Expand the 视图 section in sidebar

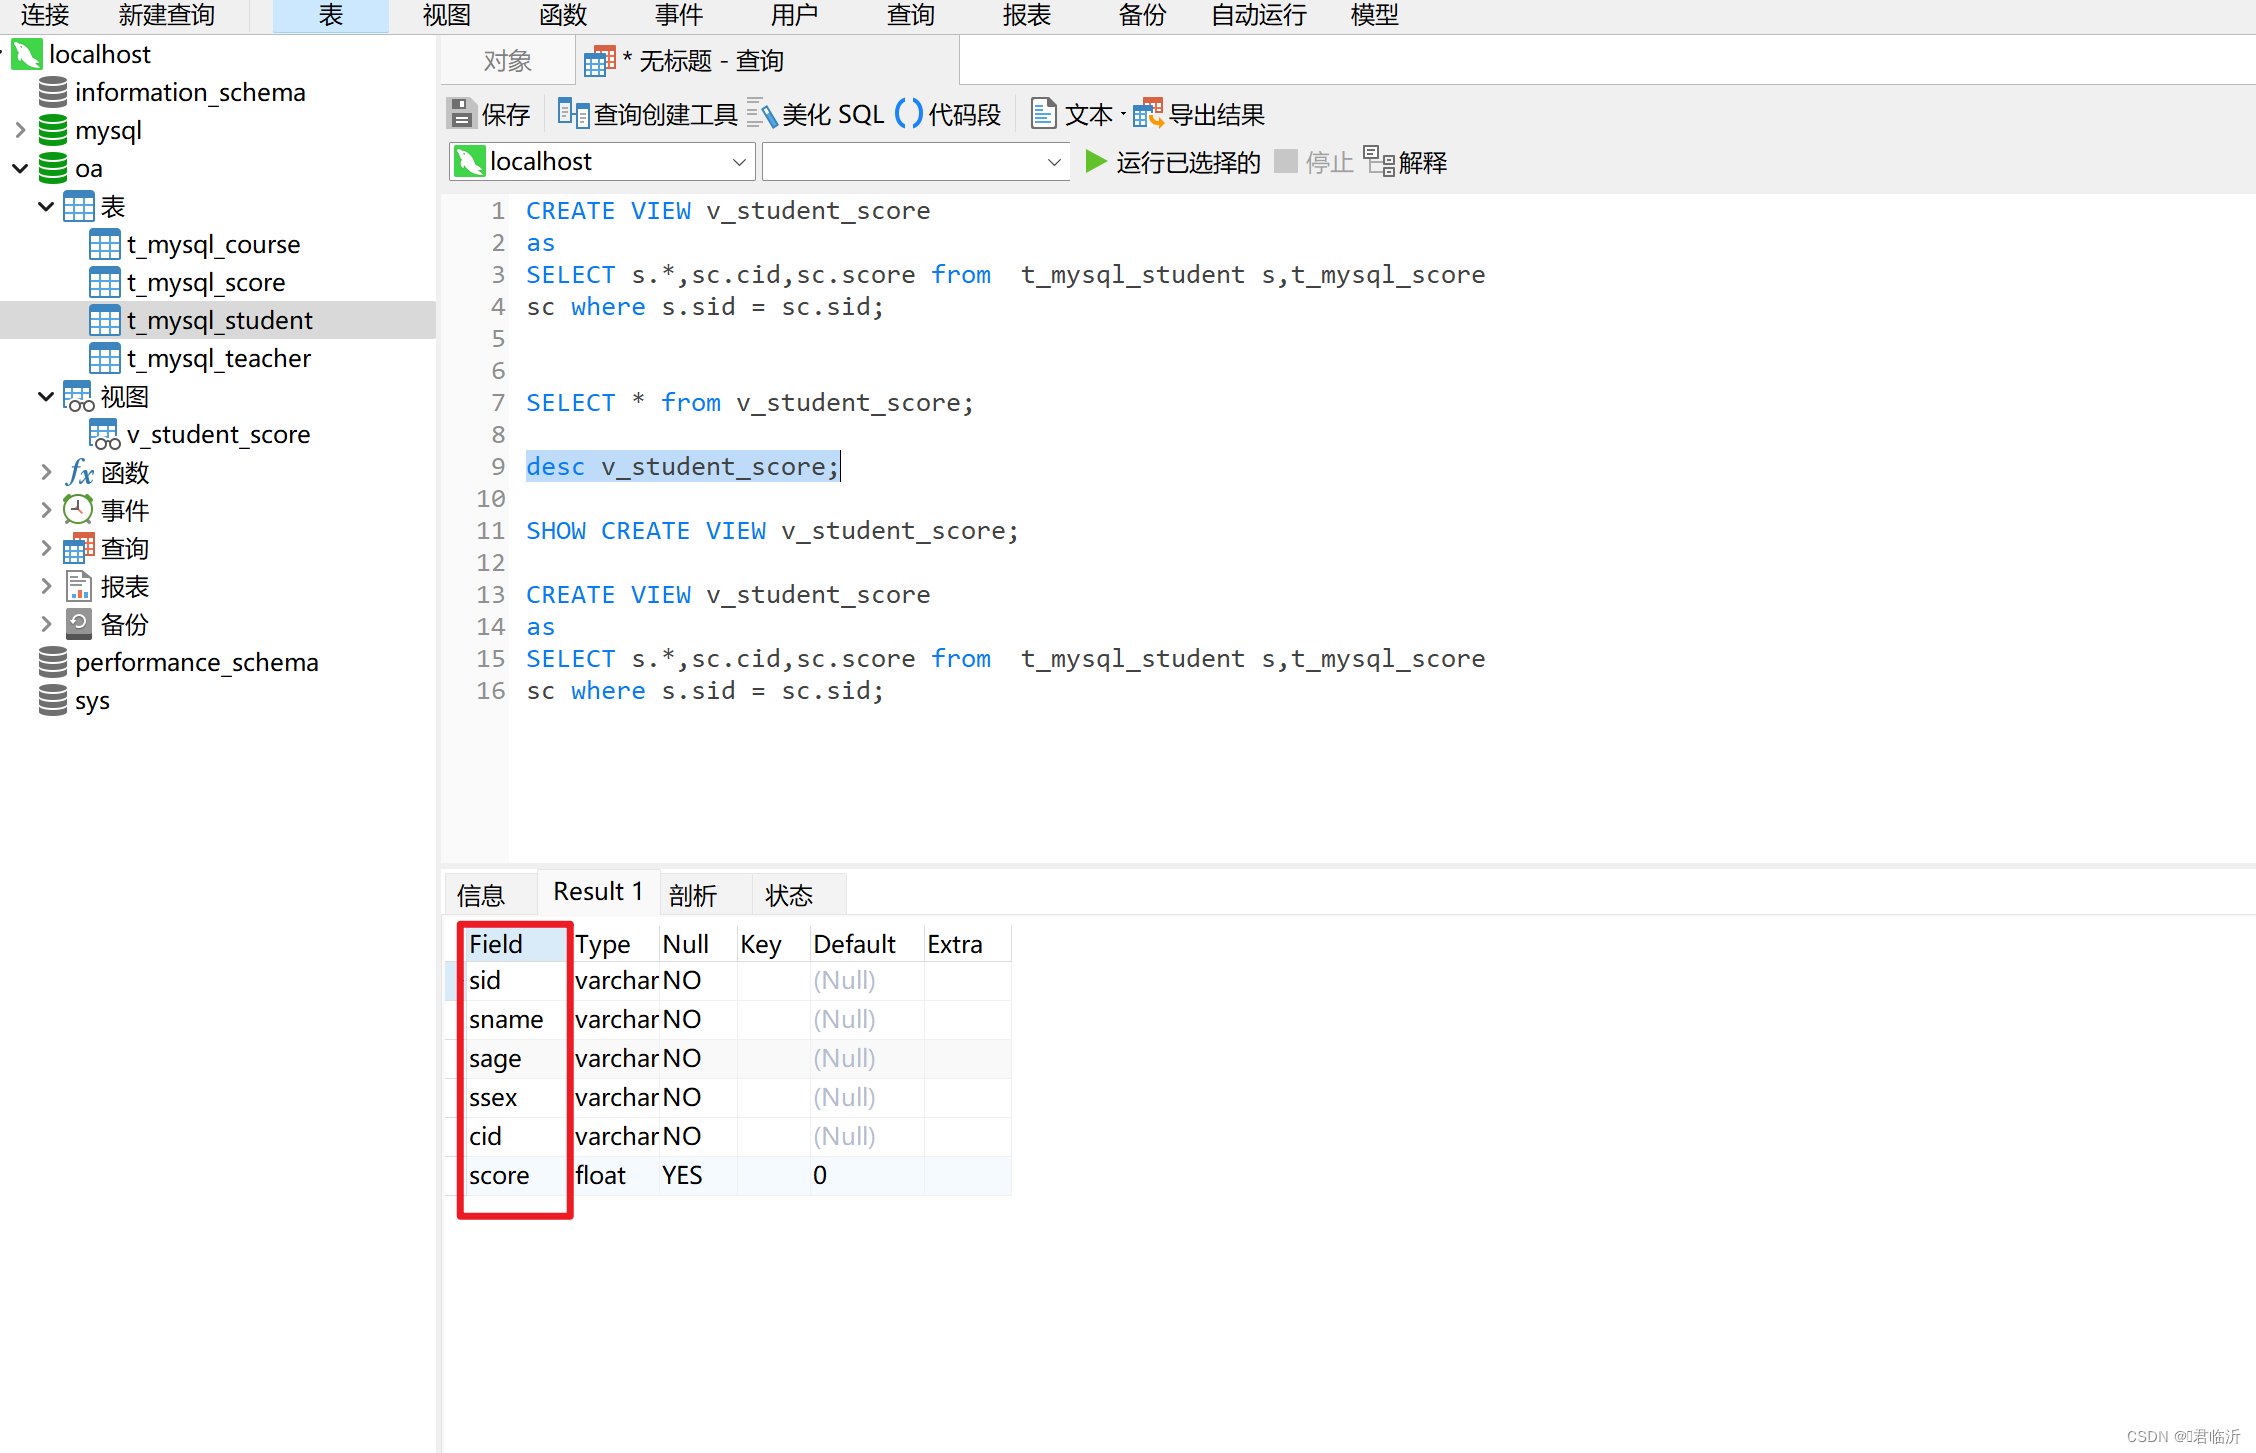click(44, 394)
